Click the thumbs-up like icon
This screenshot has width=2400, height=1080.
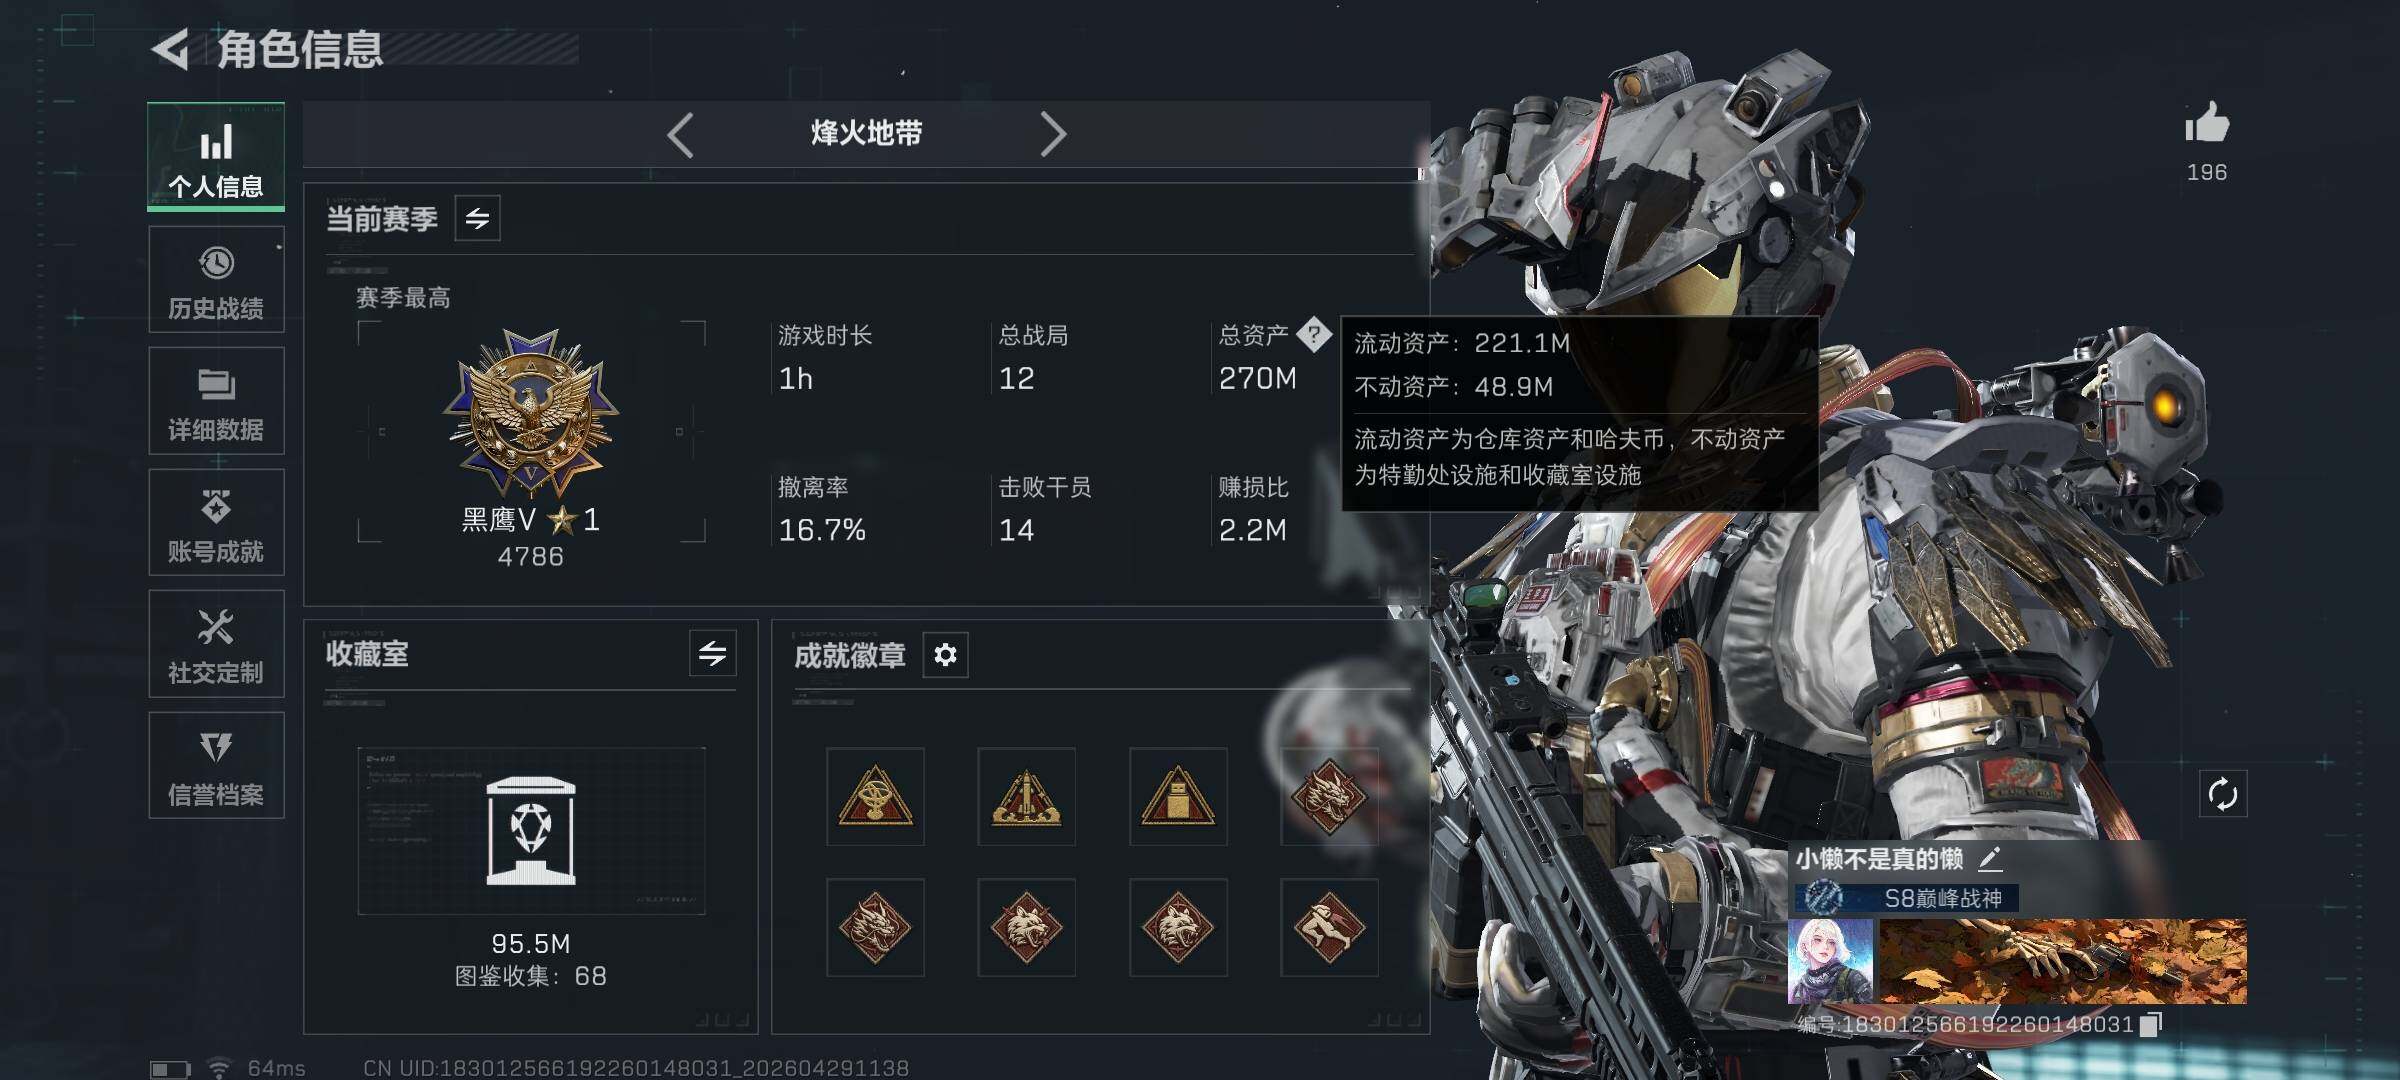[x=2206, y=124]
